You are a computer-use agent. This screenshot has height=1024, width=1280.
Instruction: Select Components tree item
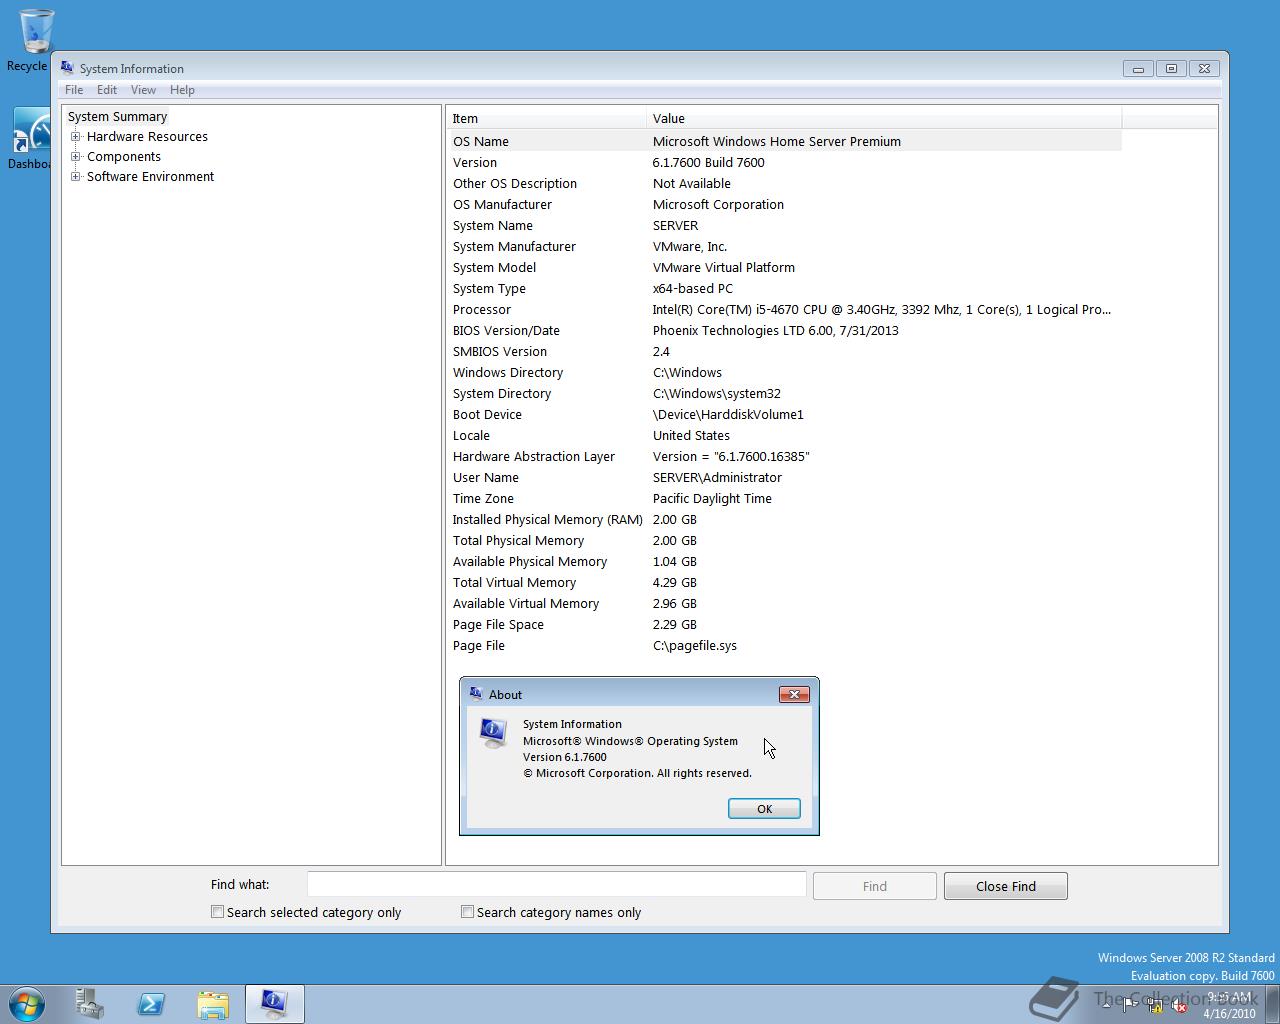tap(124, 156)
